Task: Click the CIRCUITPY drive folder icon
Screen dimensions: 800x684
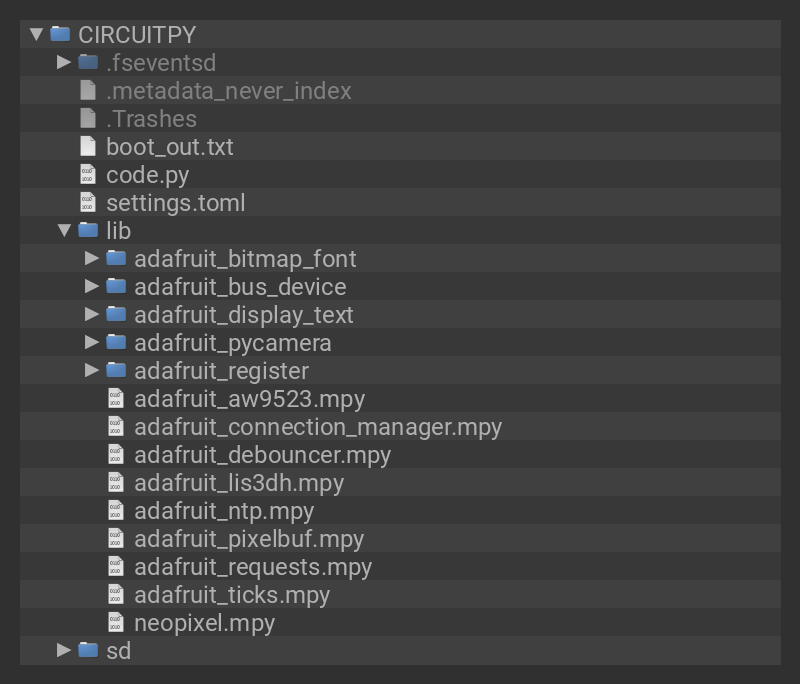Action: [x=60, y=34]
